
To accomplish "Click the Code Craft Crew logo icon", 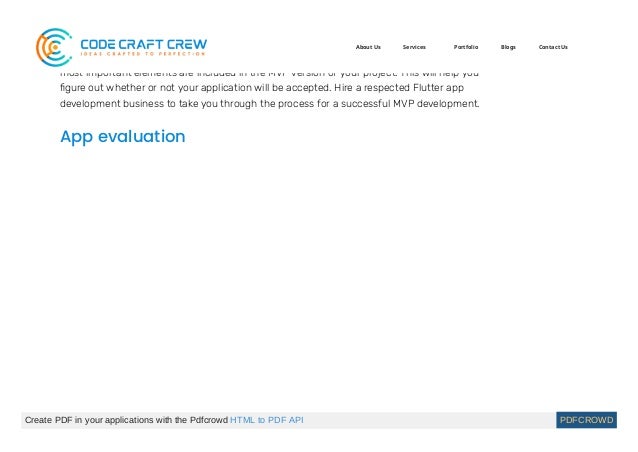I will point(54,47).
